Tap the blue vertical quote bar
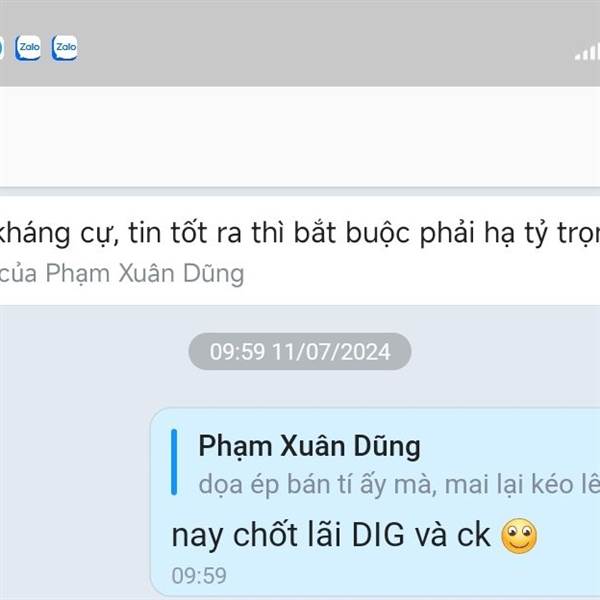 click(x=174, y=462)
